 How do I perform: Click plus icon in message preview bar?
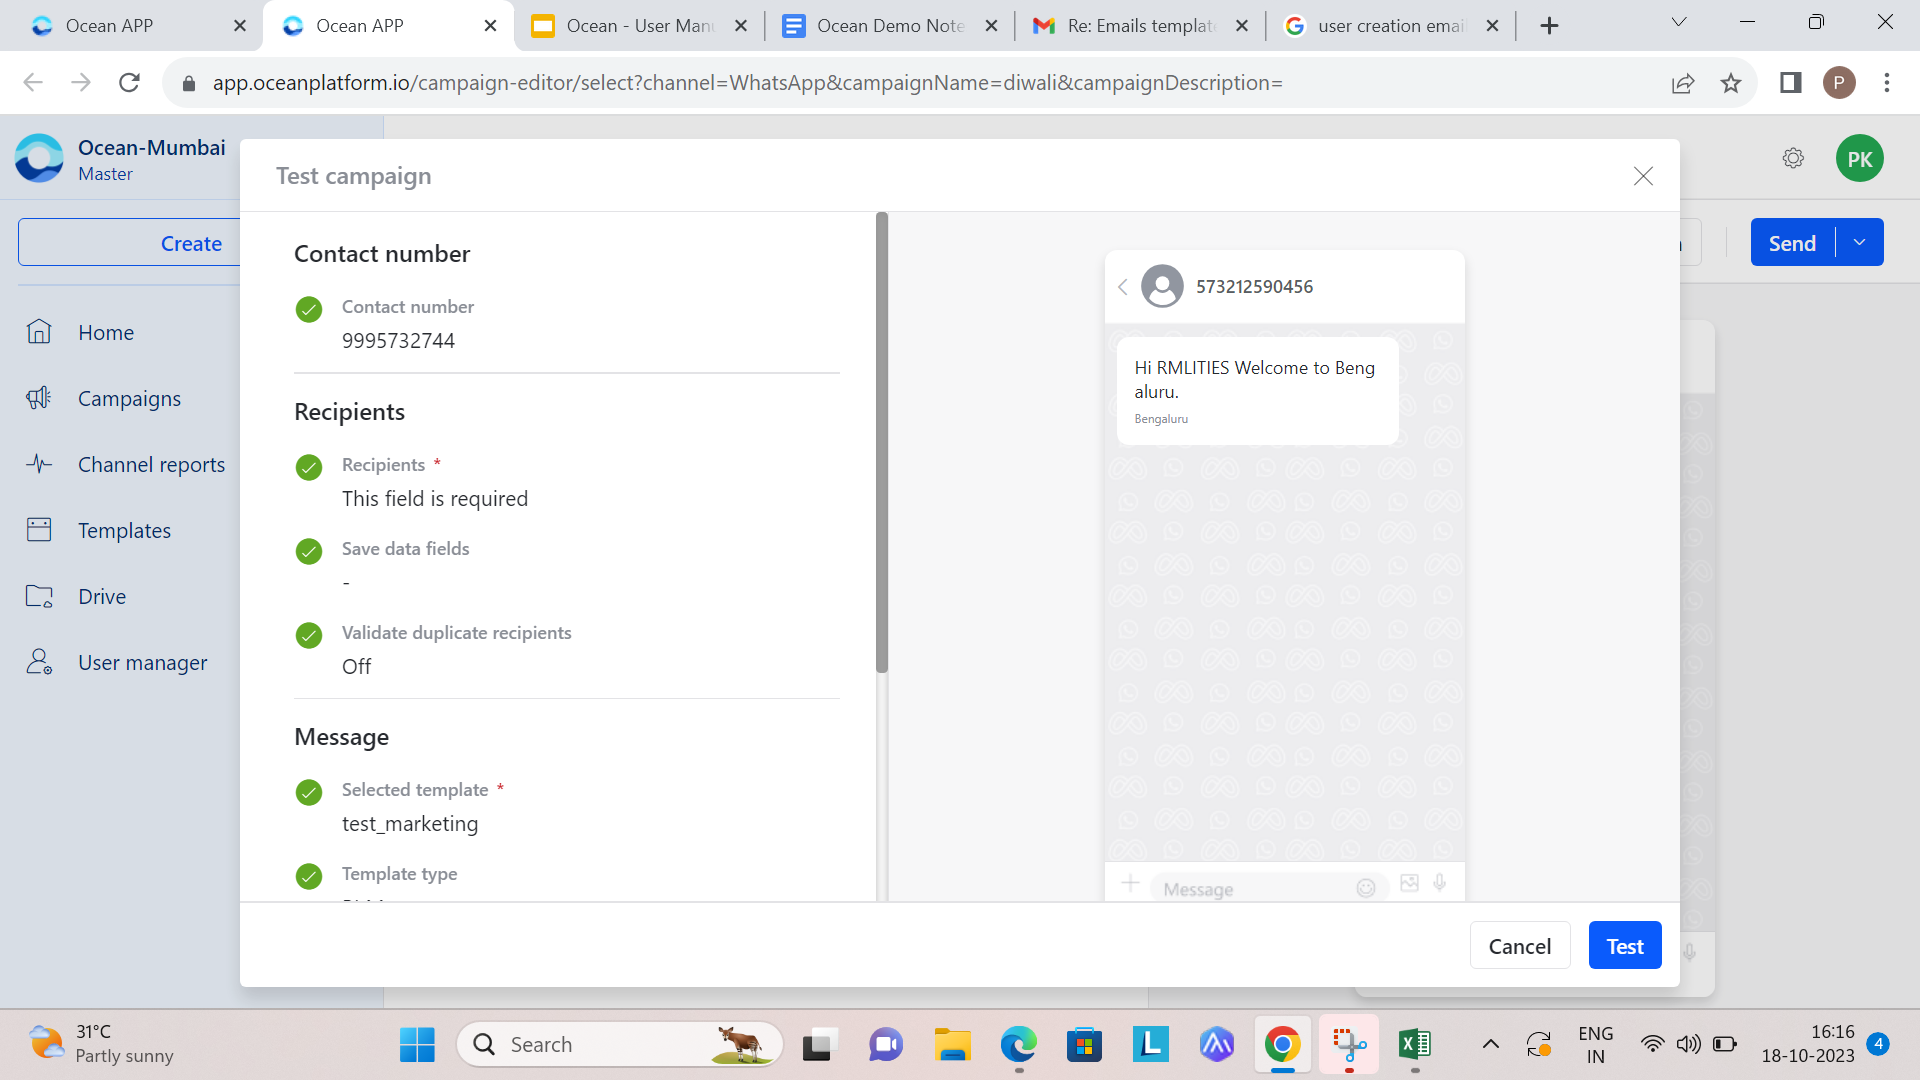(1131, 883)
